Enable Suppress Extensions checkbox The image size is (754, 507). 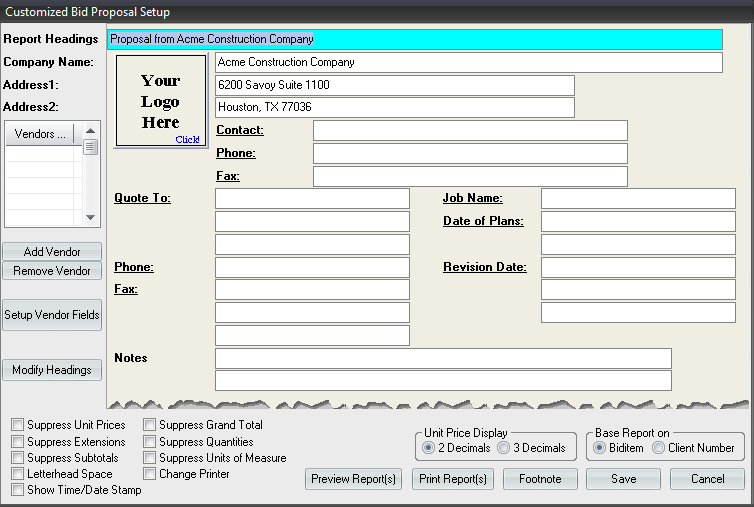click(17, 441)
